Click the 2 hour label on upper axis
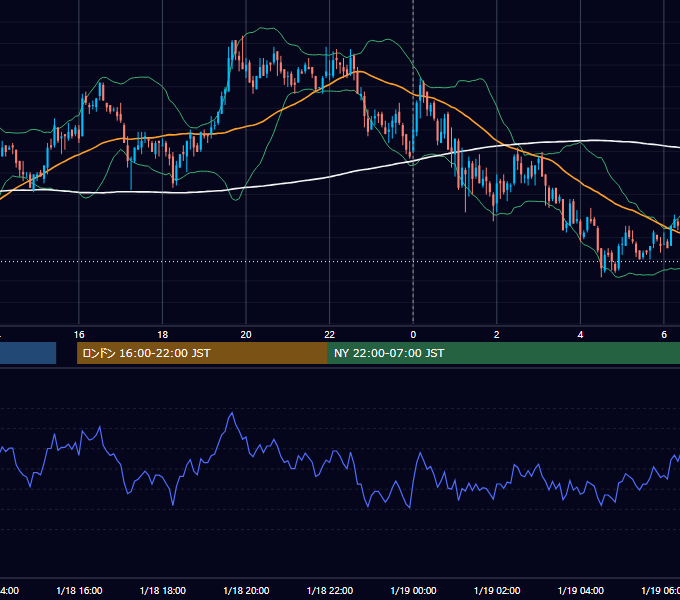 point(497,334)
